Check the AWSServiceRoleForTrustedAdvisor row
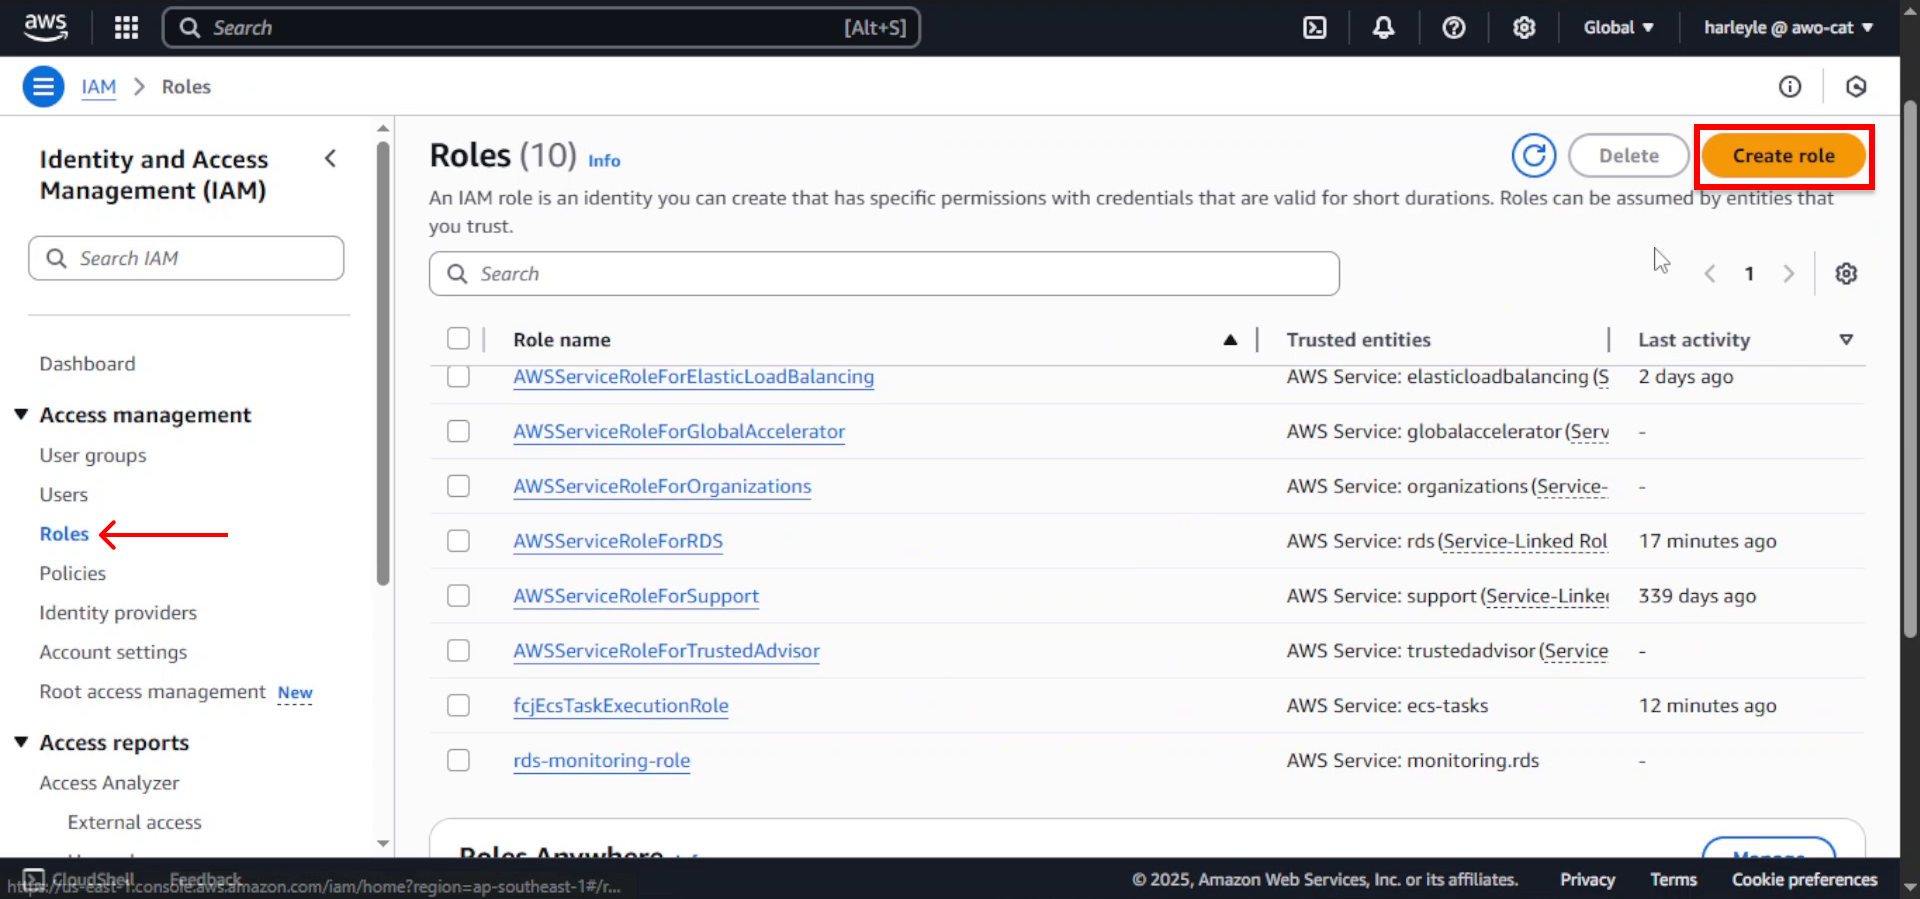 pyautogui.click(x=458, y=651)
